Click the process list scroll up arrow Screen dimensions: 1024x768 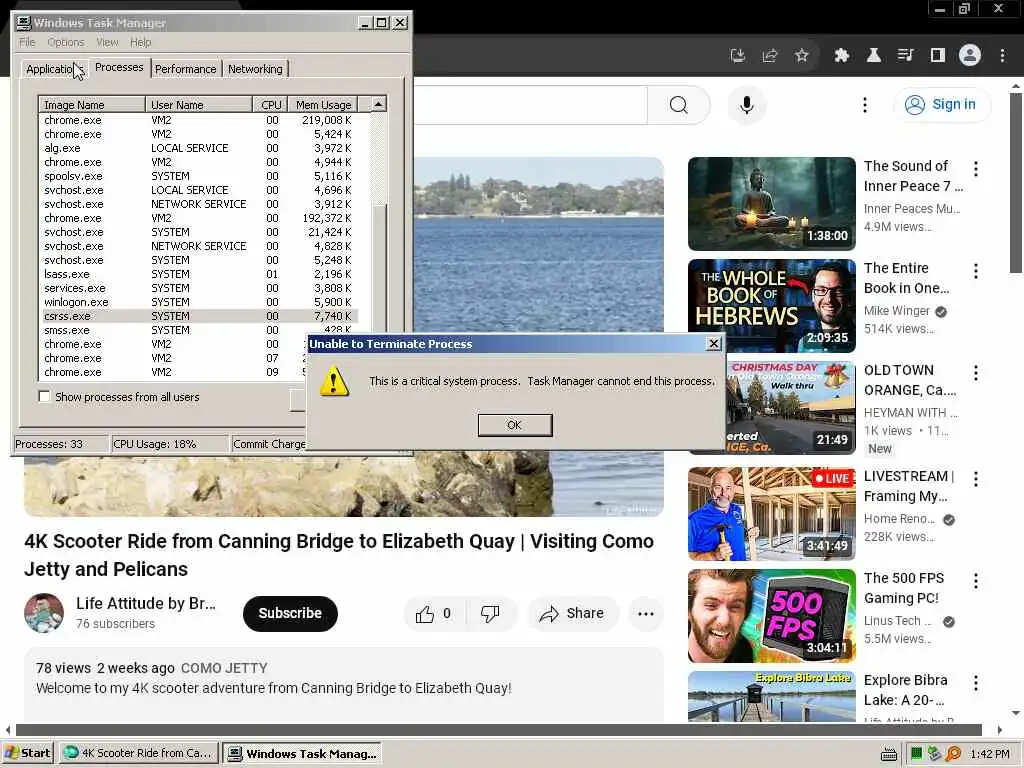(x=379, y=104)
